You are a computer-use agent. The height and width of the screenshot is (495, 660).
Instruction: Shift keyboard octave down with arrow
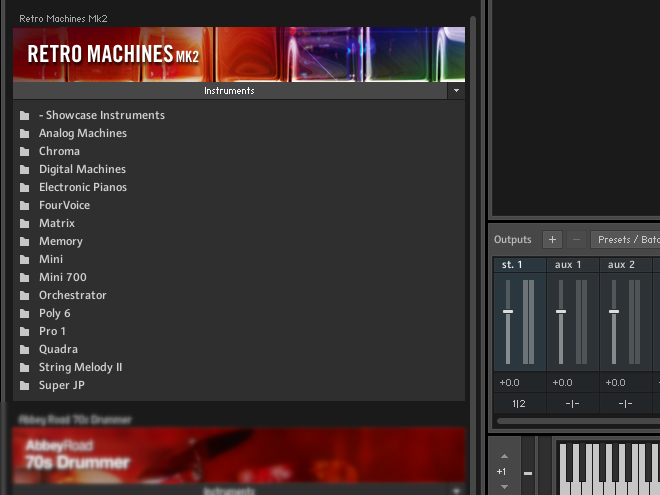(504, 487)
